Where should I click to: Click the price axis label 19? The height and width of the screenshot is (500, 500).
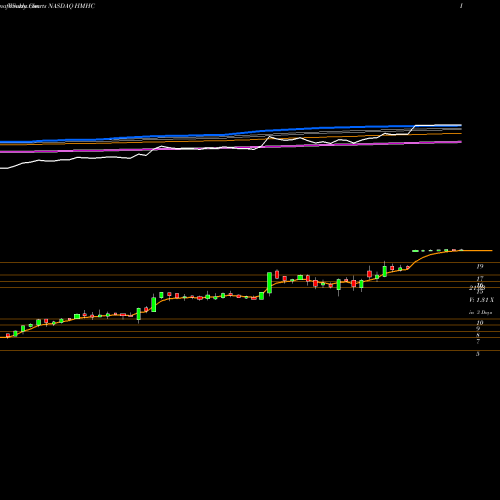(x=480, y=266)
